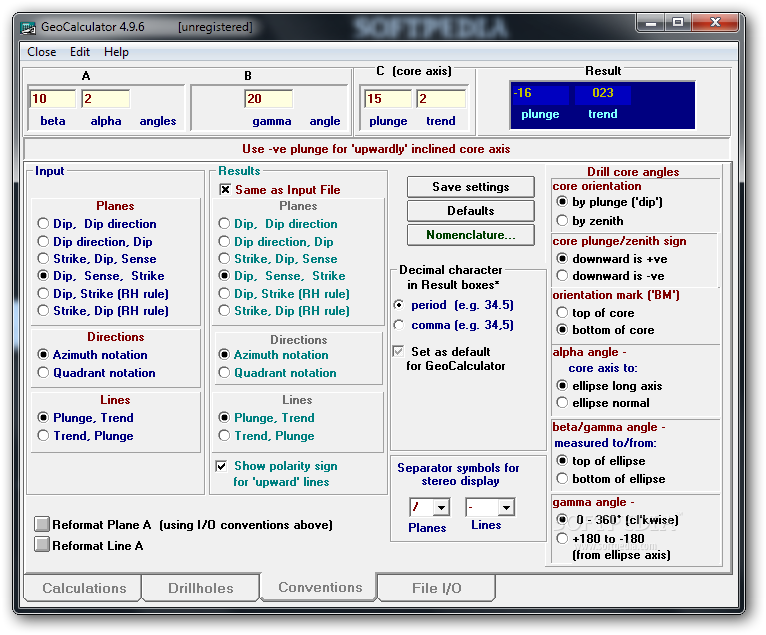
Task: Select Results planes Dip, Strike (RH rule)
Action: (x=224, y=294)
